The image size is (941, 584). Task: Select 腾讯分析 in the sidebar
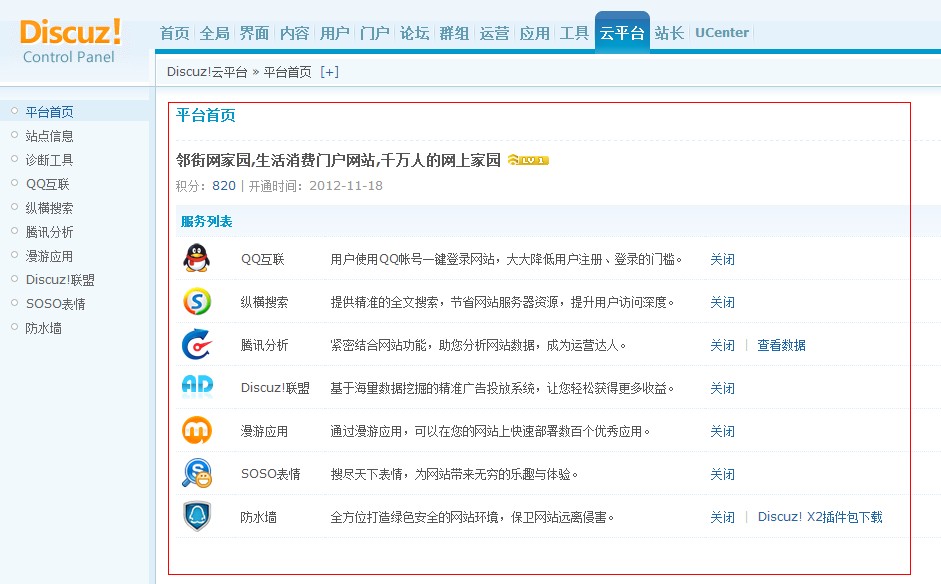pyautogui.click(x=49, y=232)
